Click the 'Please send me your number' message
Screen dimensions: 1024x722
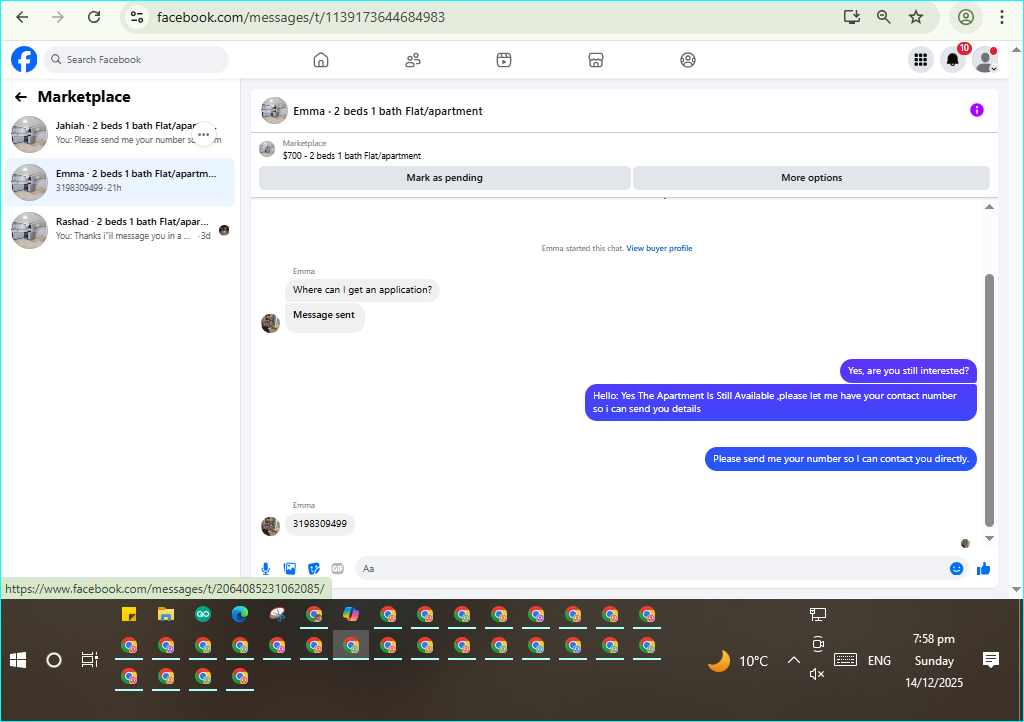840,459
